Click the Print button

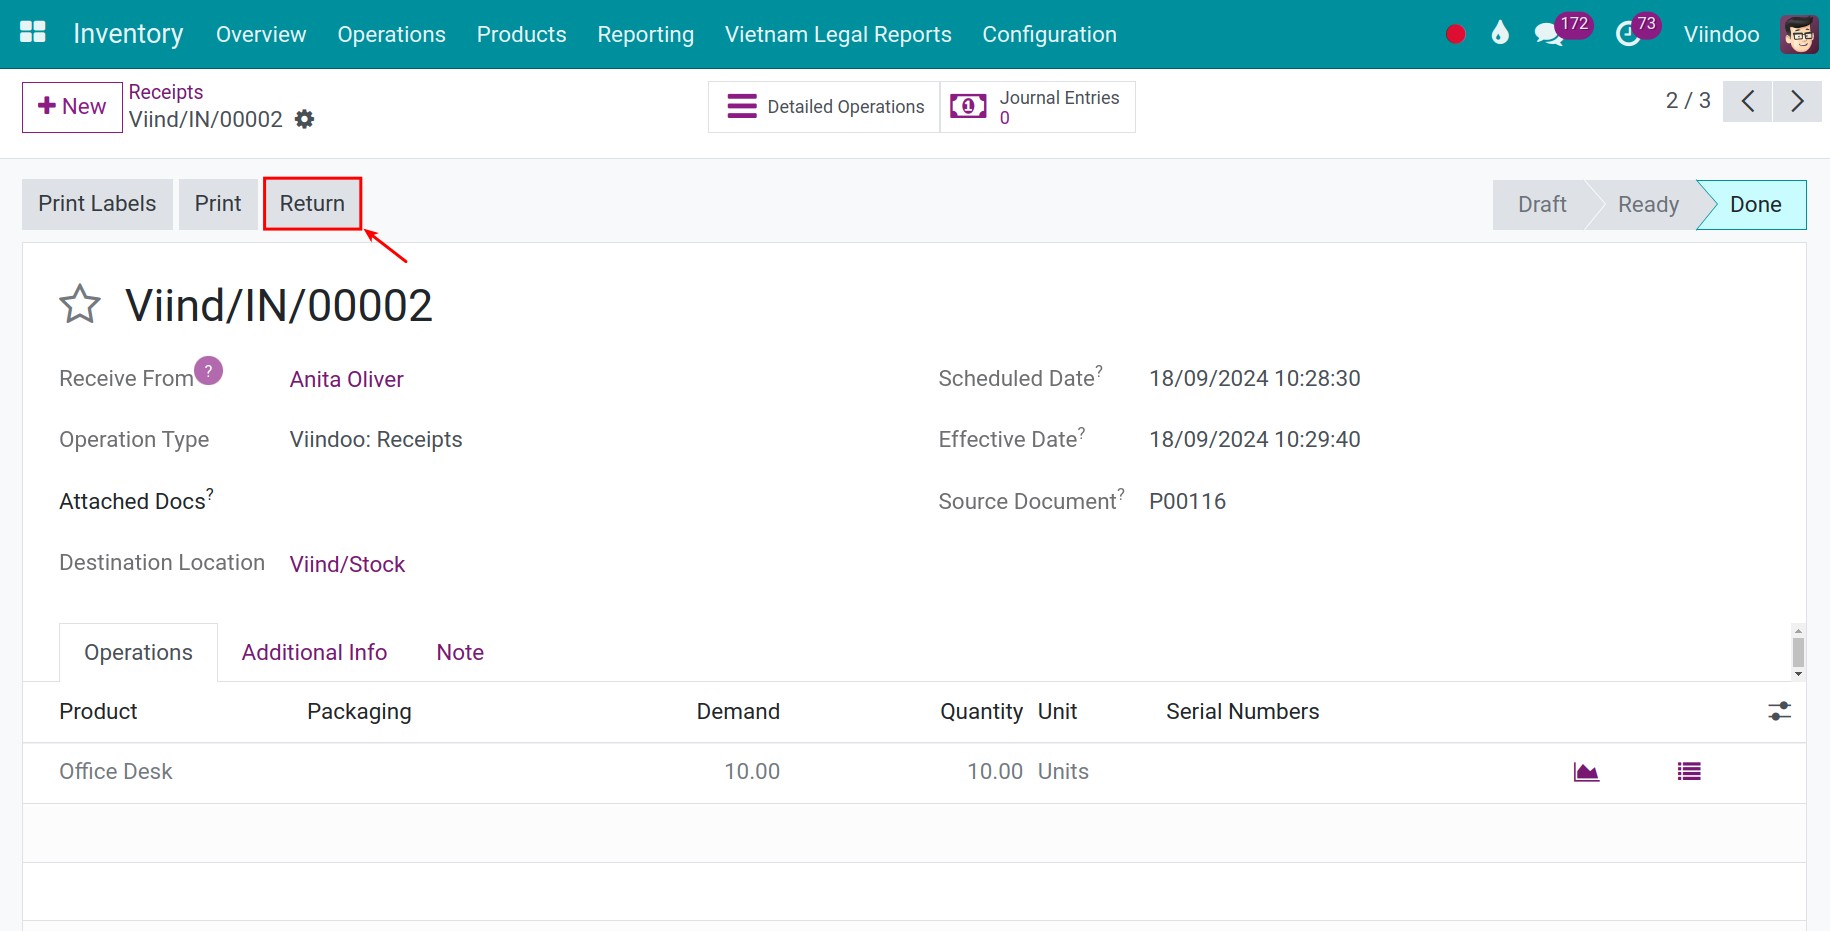coord(218,204)
